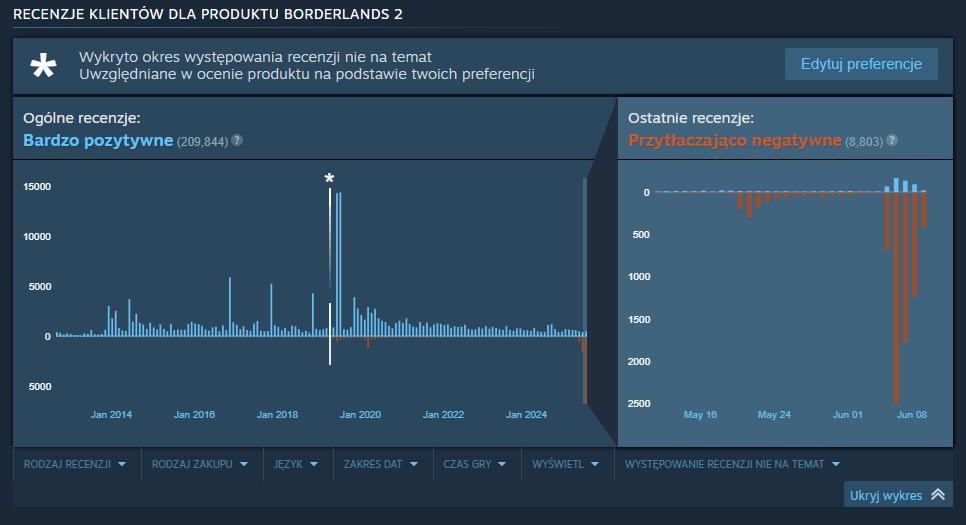Open the help icon next to overall review count
966x525 pixels.
tap(237, 140)
